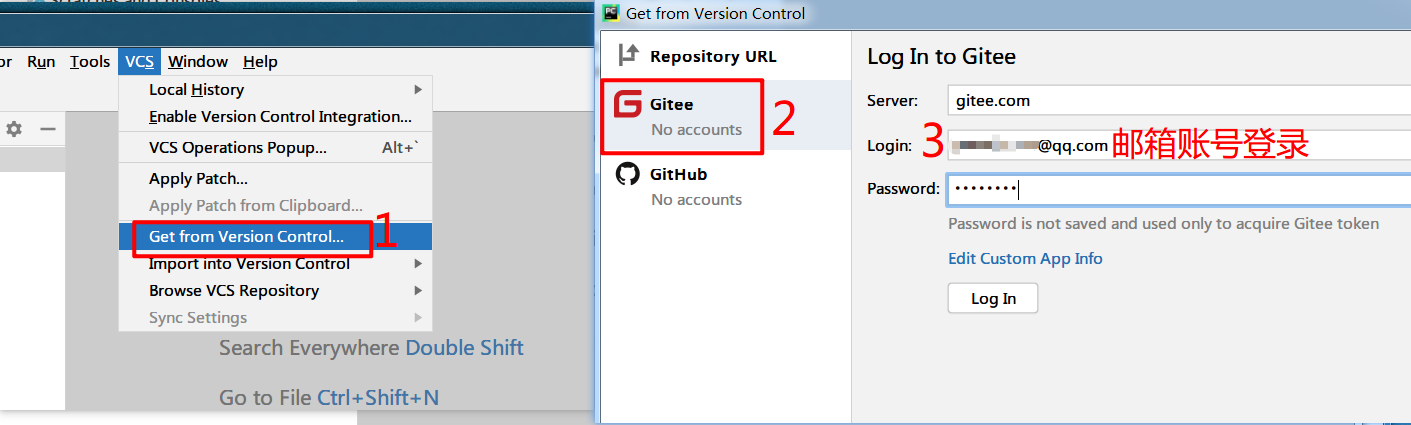Click the Repository URL branch icon
1411x425 pixels.
click(x=627, y=55)
